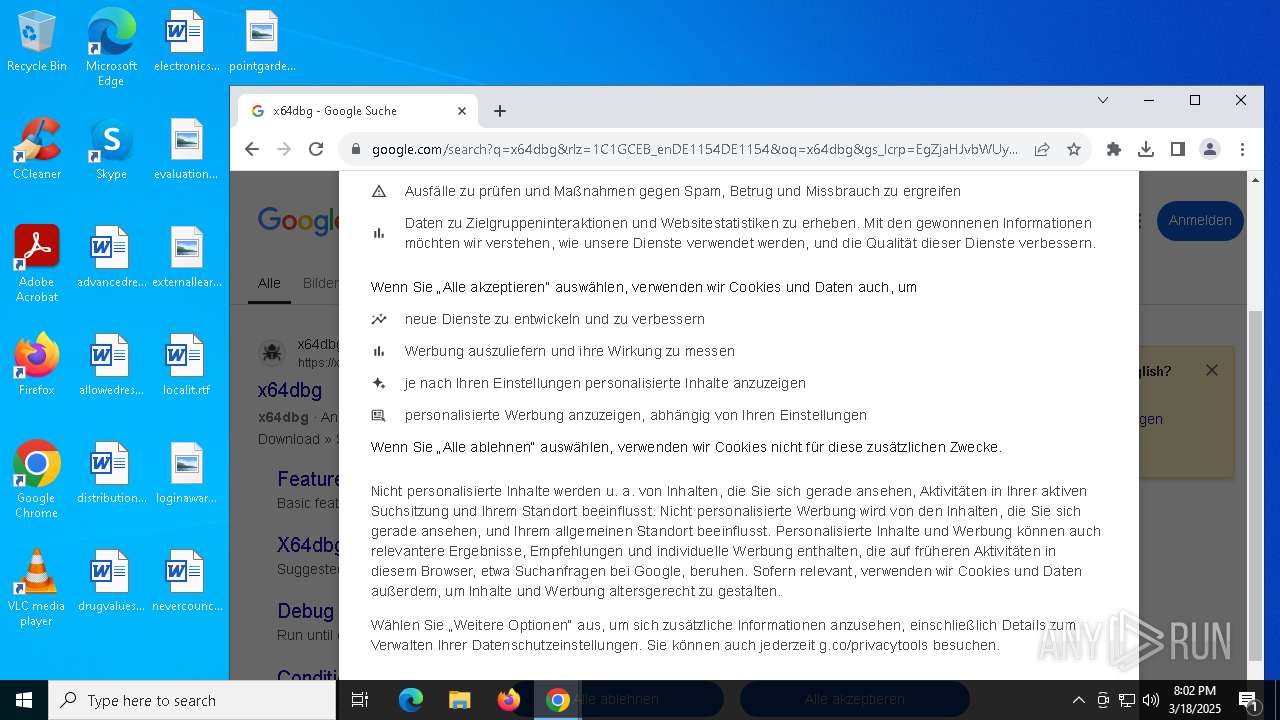This screenshot has width=1280, height=720.
Task: Open a new Chrome tab
Action: pos(500,111)
